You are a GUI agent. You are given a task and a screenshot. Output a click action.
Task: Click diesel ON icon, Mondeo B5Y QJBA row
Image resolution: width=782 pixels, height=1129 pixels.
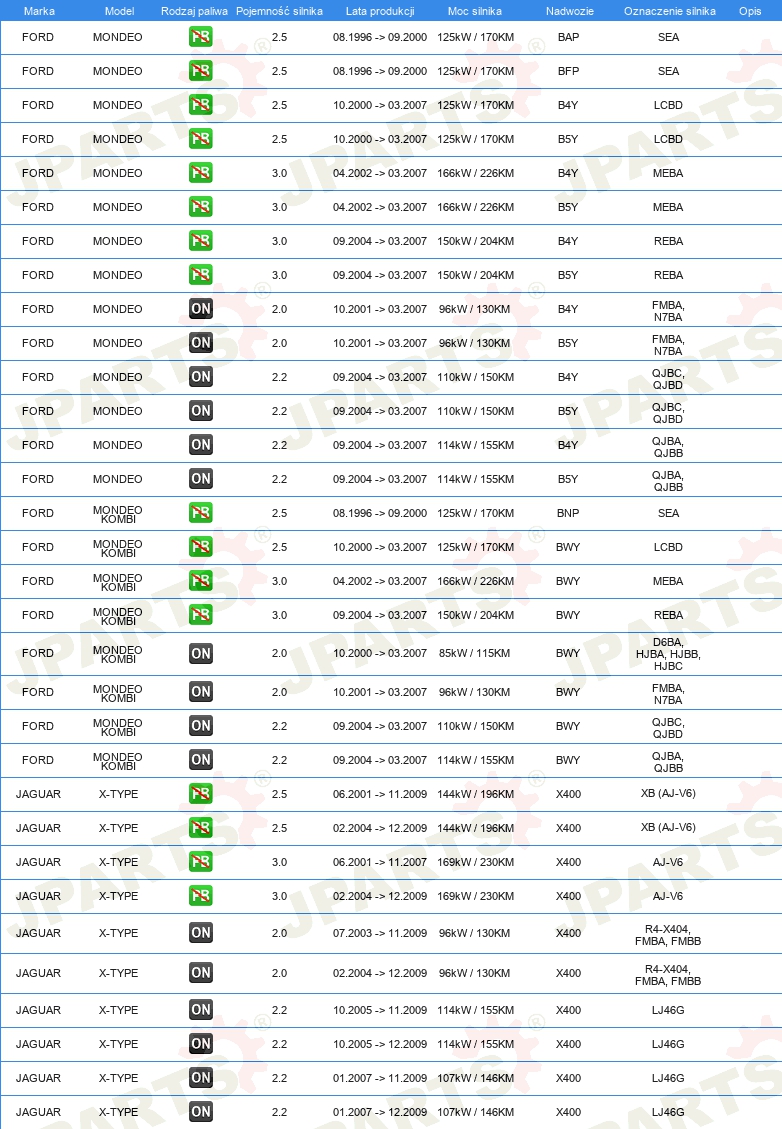(x=201, y=479)
